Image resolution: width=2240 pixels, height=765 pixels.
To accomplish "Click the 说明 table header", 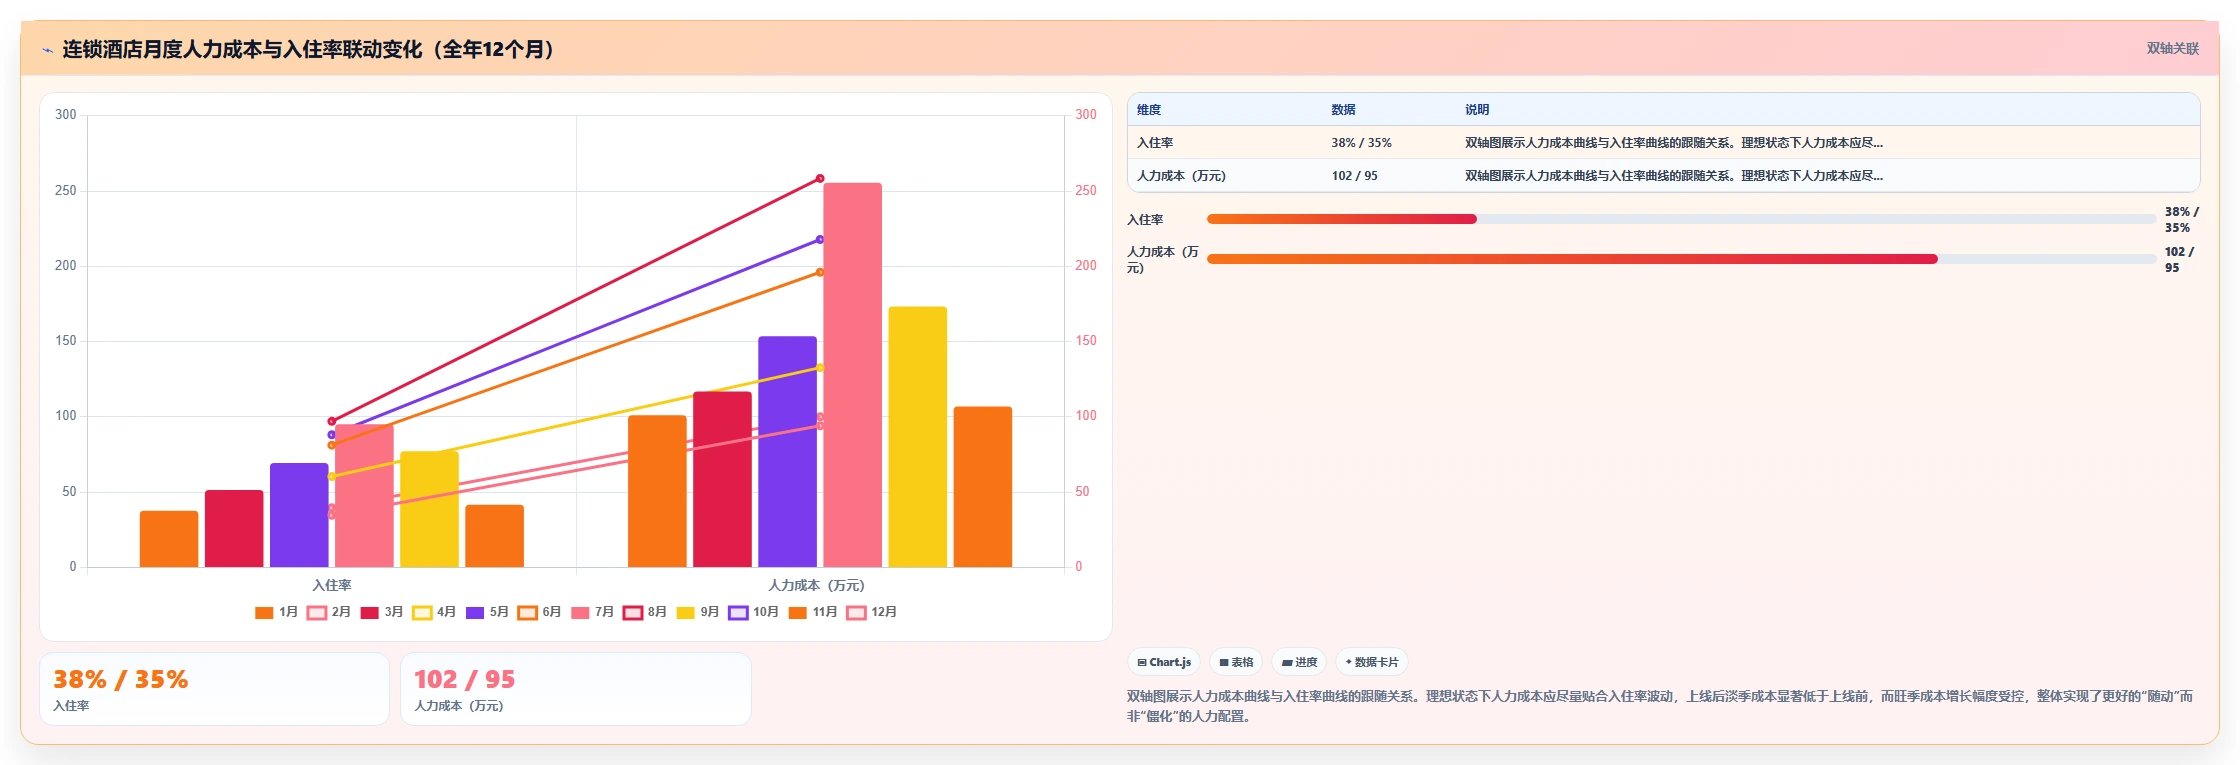I will [1477, 110].
